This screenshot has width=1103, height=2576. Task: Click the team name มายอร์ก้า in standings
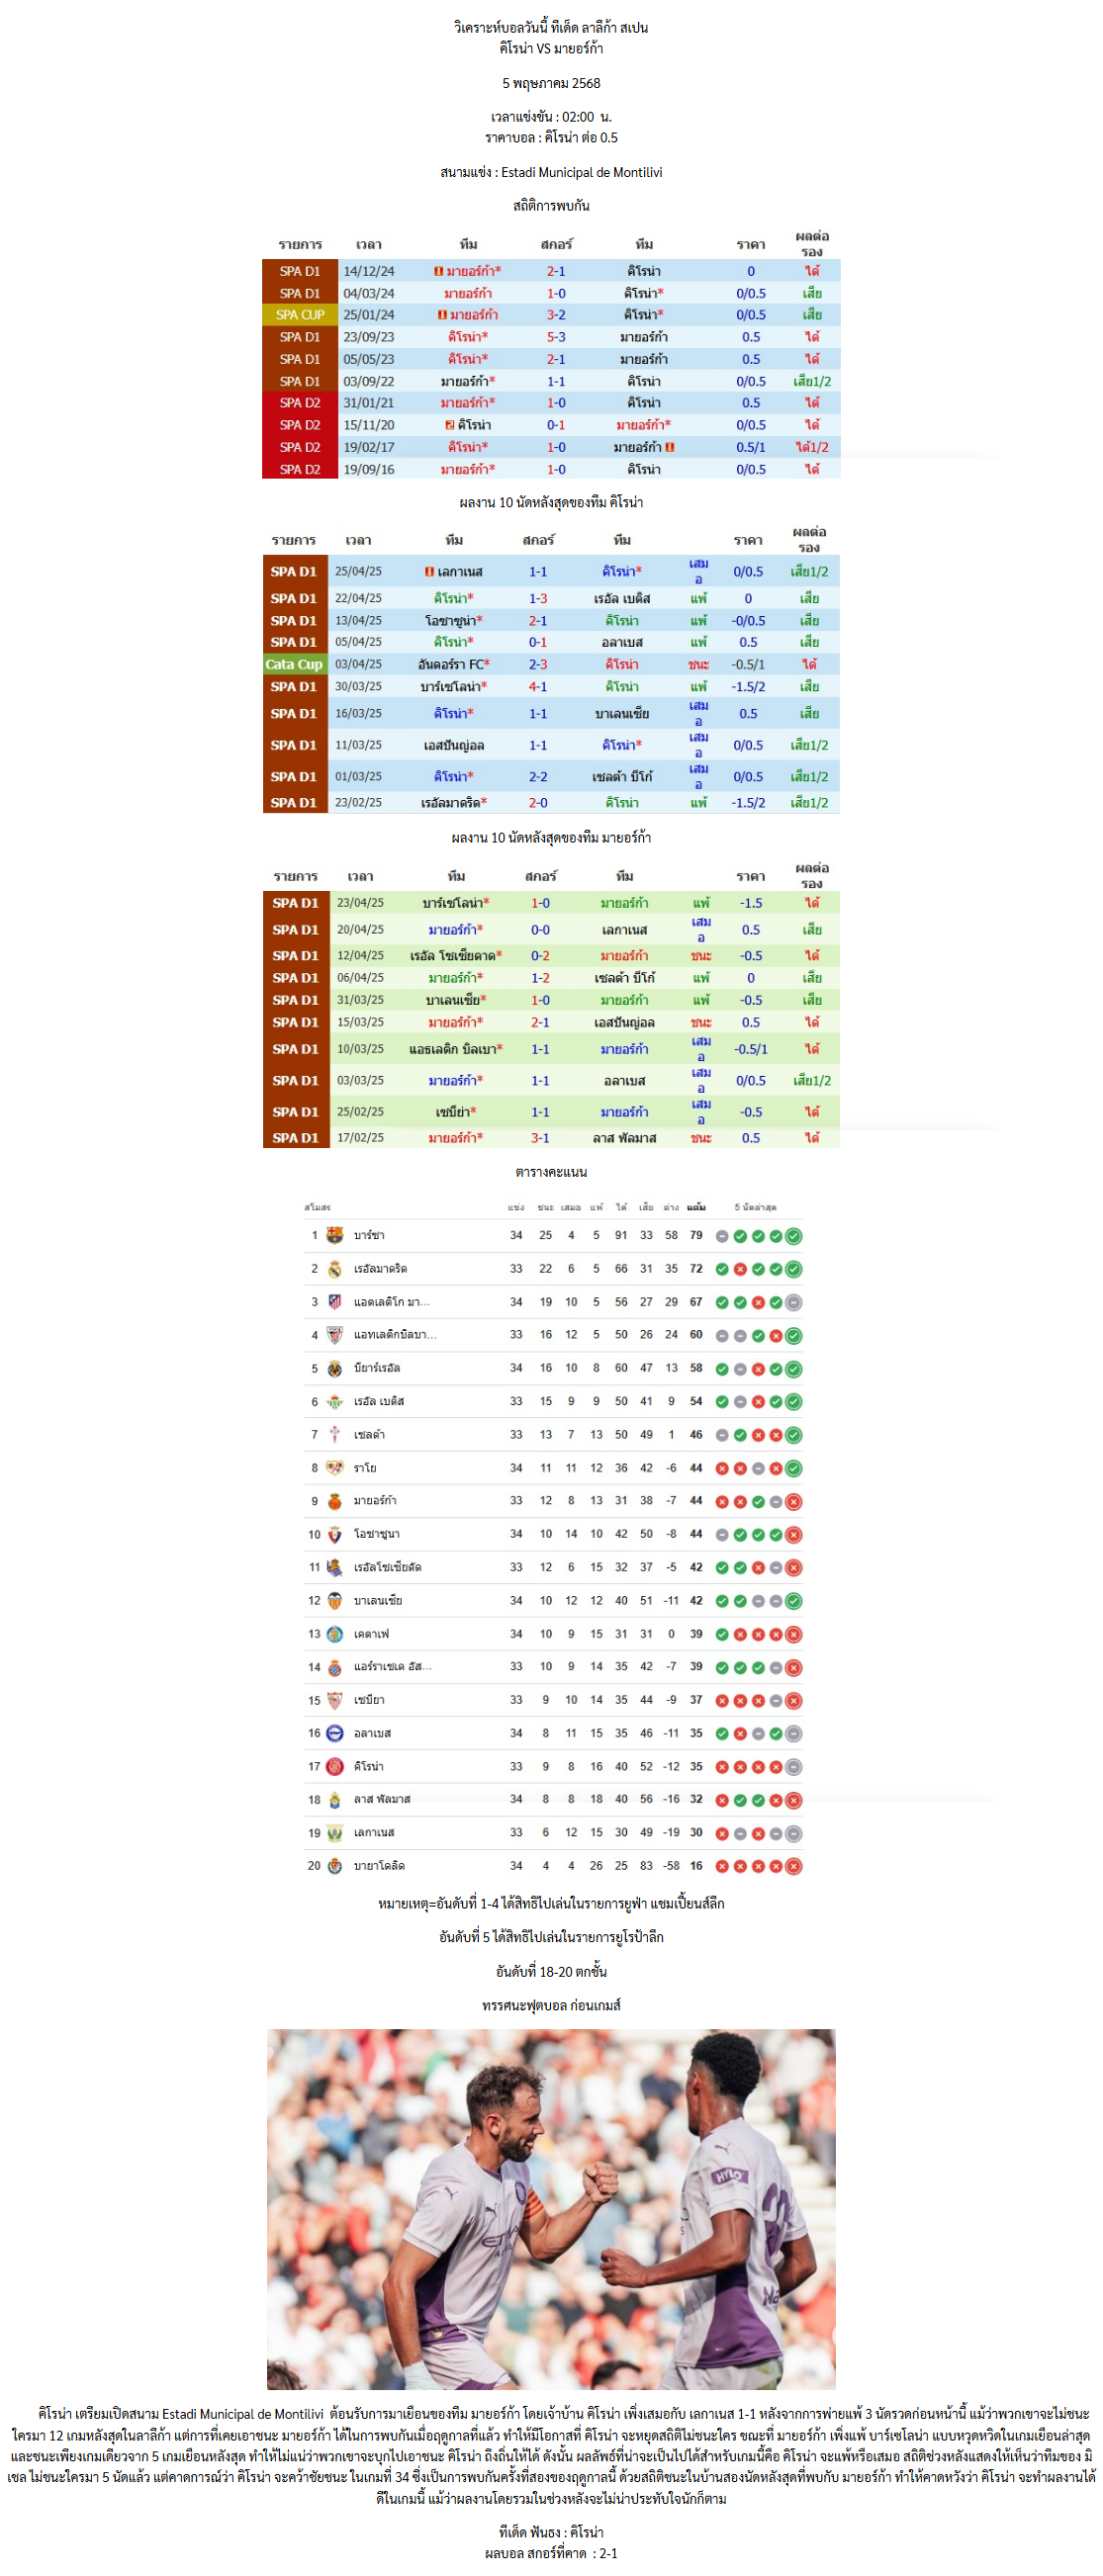tap(375, 1501)
